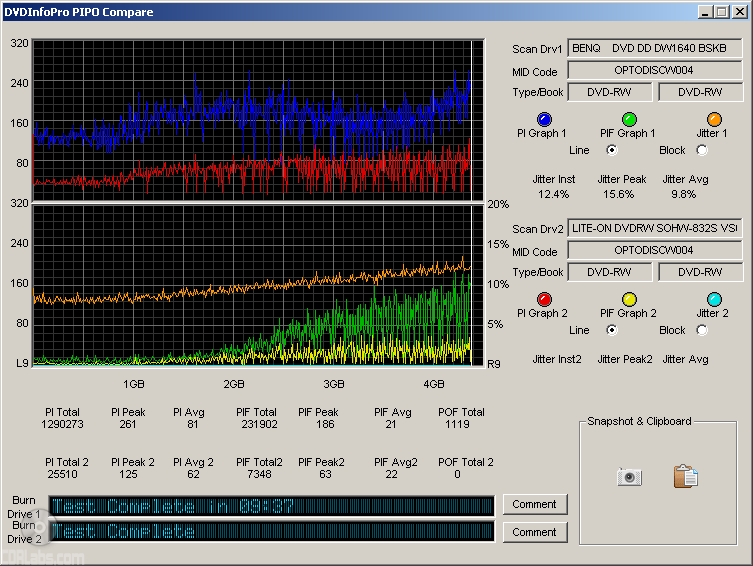Click the blue PI Graph 1 color circle

pyautogui.click(x=543, y=119)
